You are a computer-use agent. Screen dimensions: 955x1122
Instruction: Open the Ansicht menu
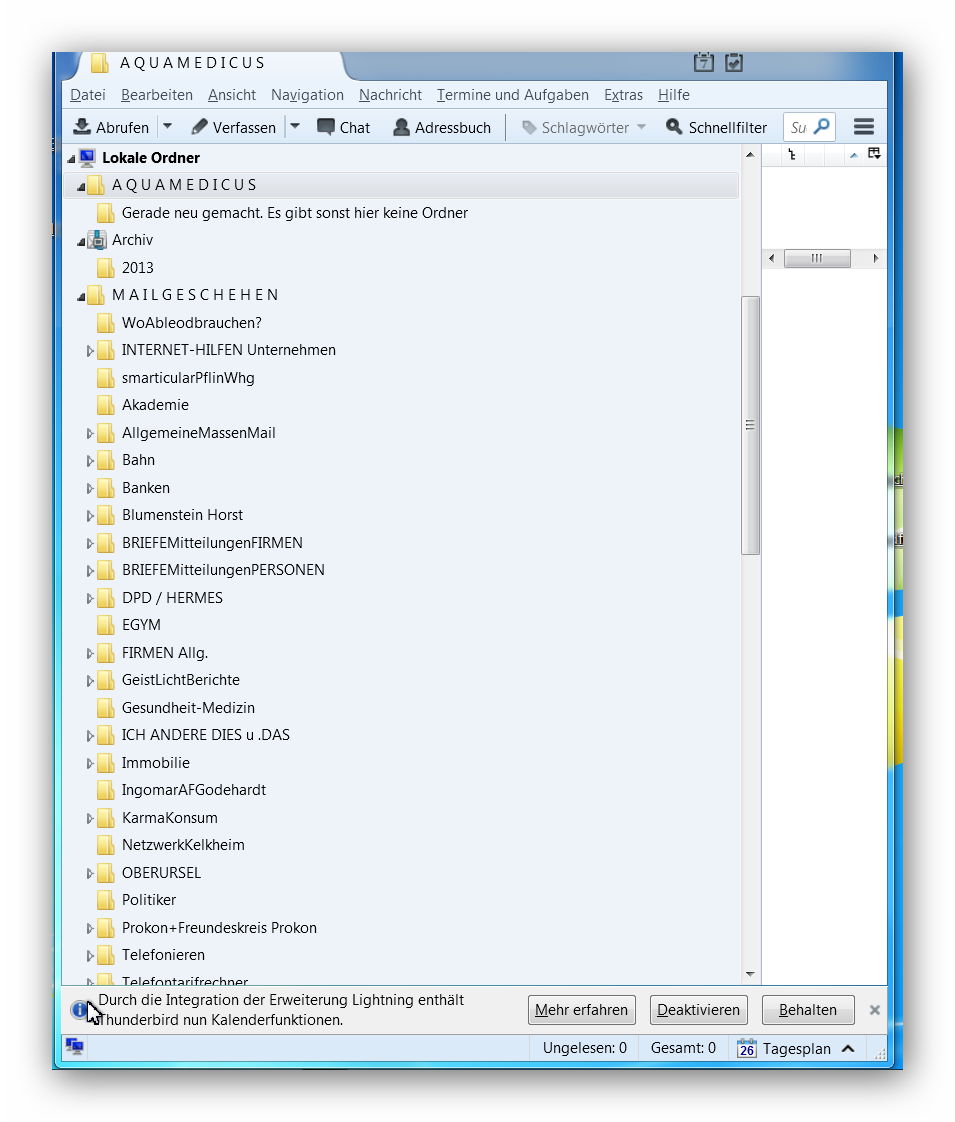(232, 94)
